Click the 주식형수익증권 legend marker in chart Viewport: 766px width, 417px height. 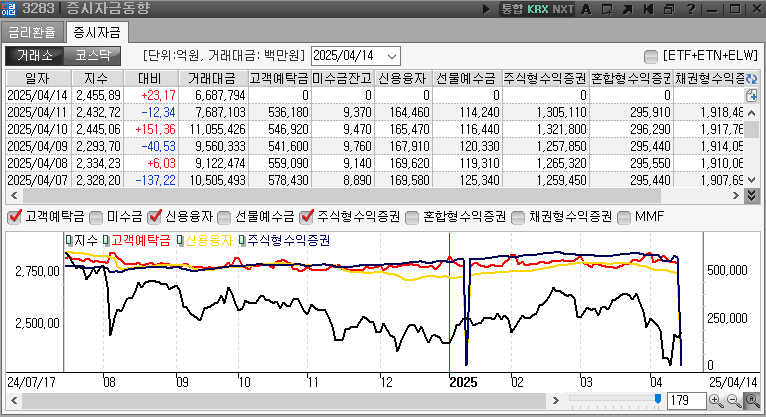[x=242, y=240]
